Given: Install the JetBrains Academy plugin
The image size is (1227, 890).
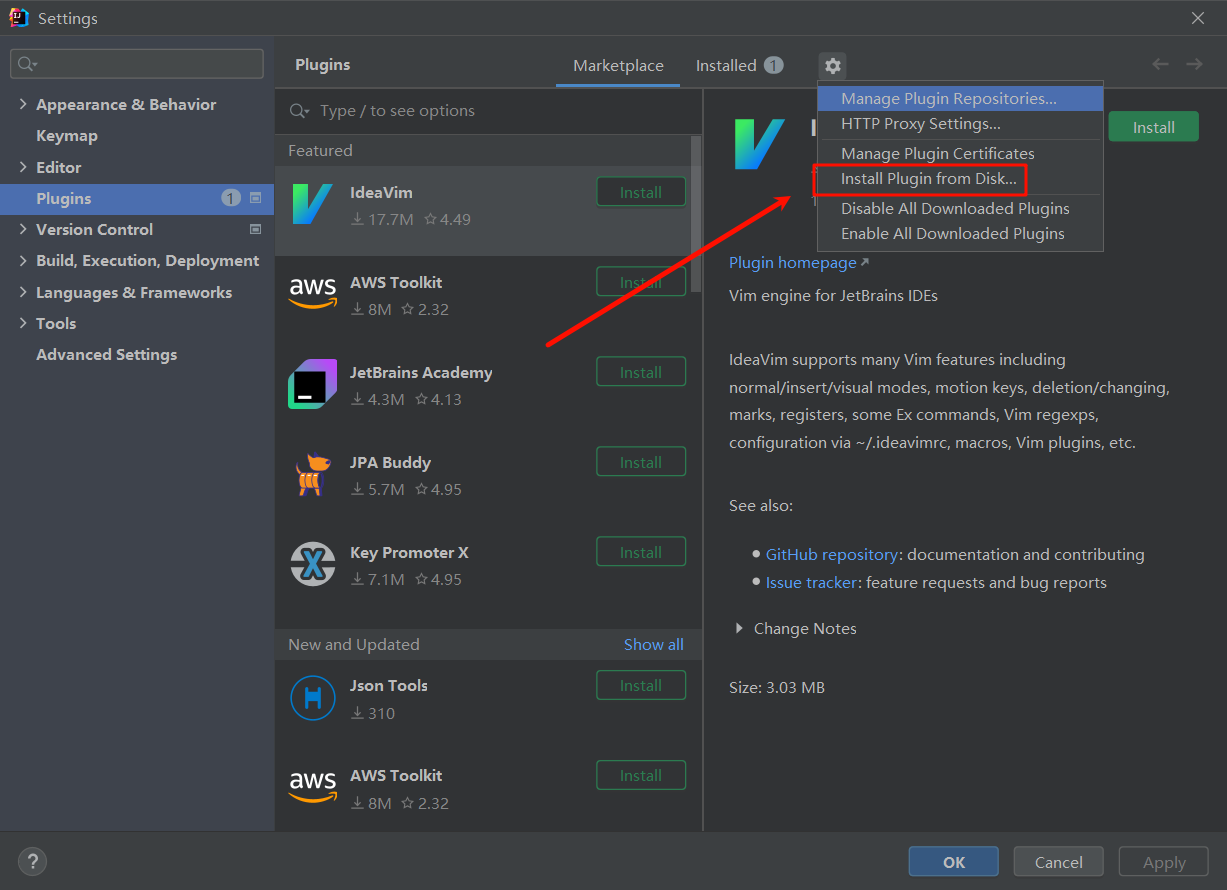Looking at the screenshot, I should point(641,372).
